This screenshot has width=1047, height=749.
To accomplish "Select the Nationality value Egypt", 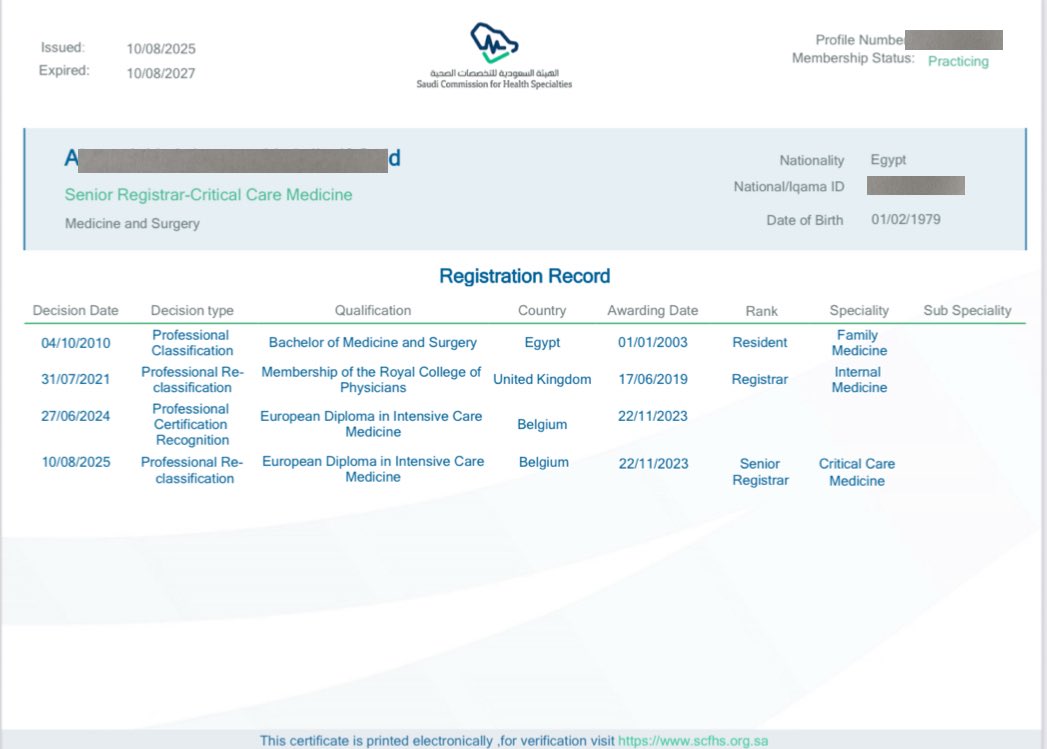I will (887, 160).
